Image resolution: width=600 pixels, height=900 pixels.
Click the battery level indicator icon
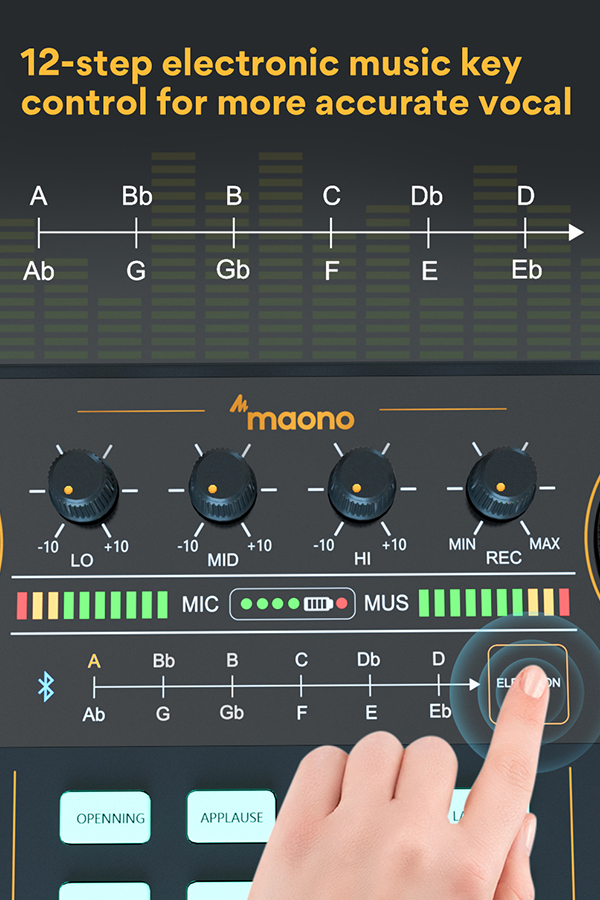coord(318,604)
